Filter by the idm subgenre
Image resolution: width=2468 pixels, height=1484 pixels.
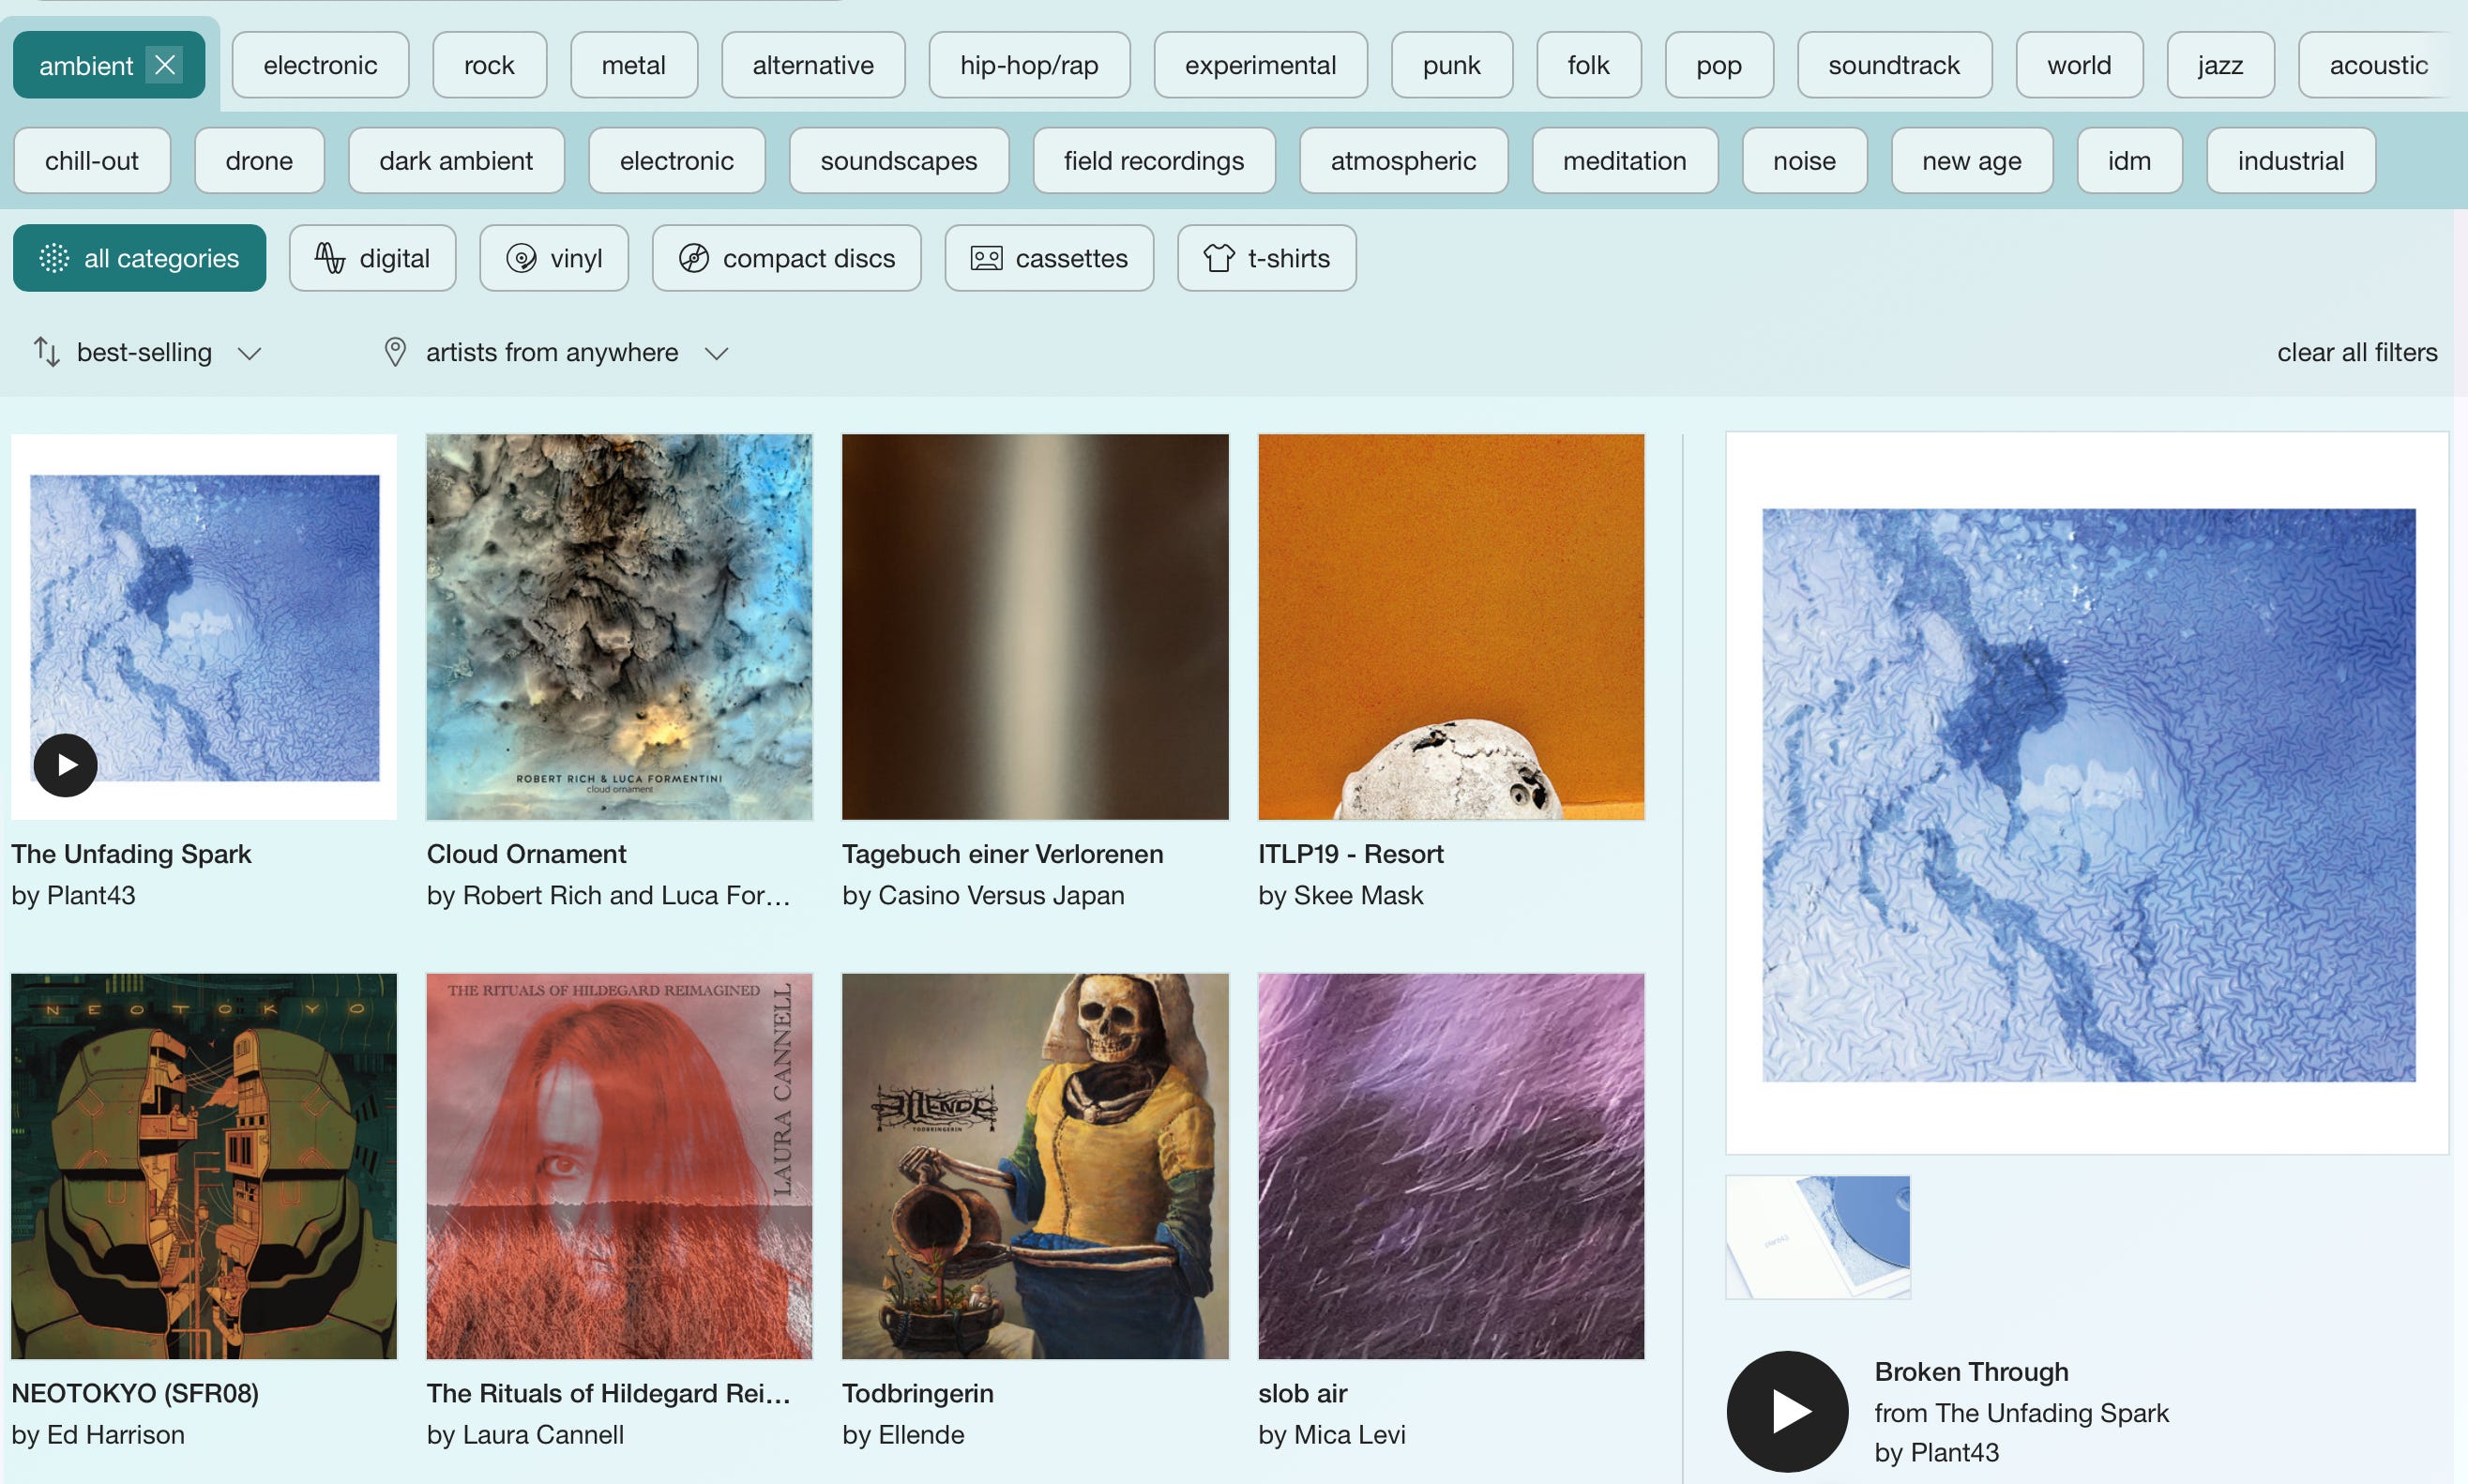[x=2129, y=160]
